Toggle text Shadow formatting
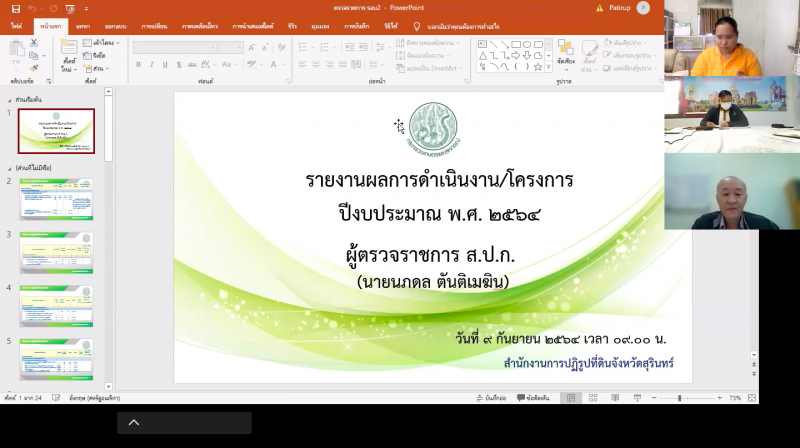 tap(179, 65)
